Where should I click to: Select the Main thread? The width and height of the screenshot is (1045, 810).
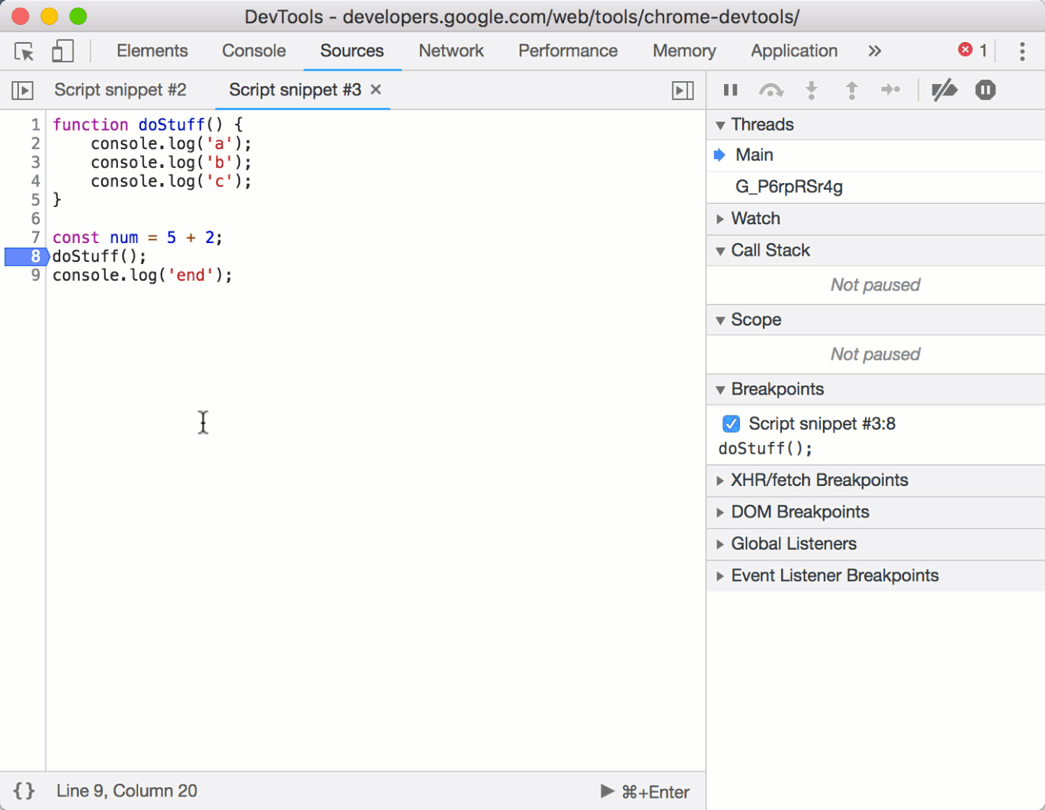pos(875,155)
